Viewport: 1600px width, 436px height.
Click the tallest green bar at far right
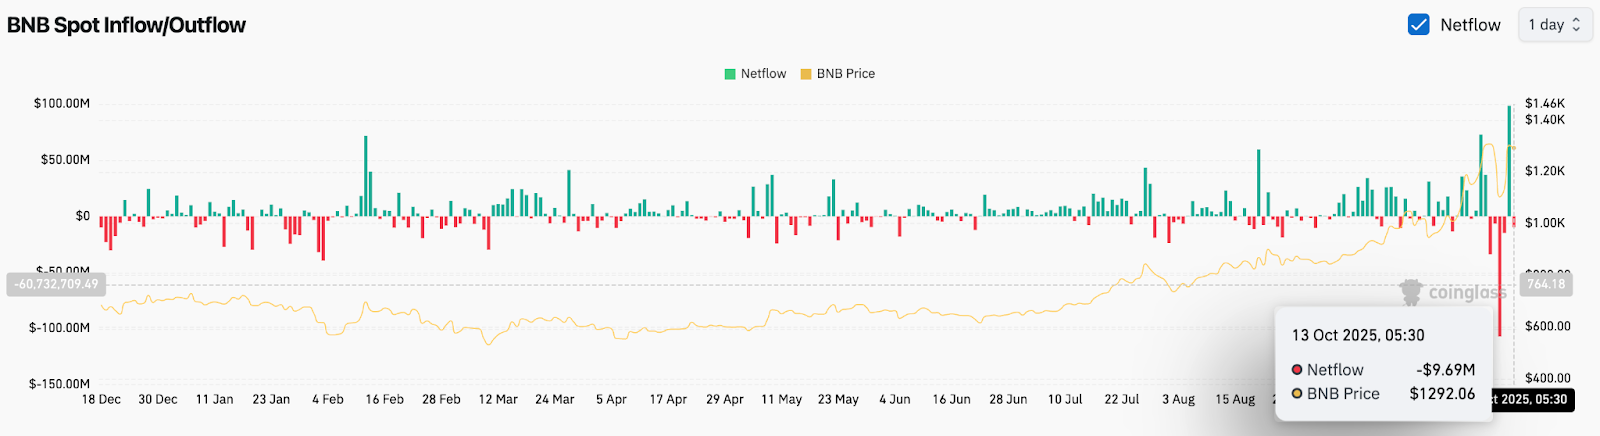click(1509, 160)
